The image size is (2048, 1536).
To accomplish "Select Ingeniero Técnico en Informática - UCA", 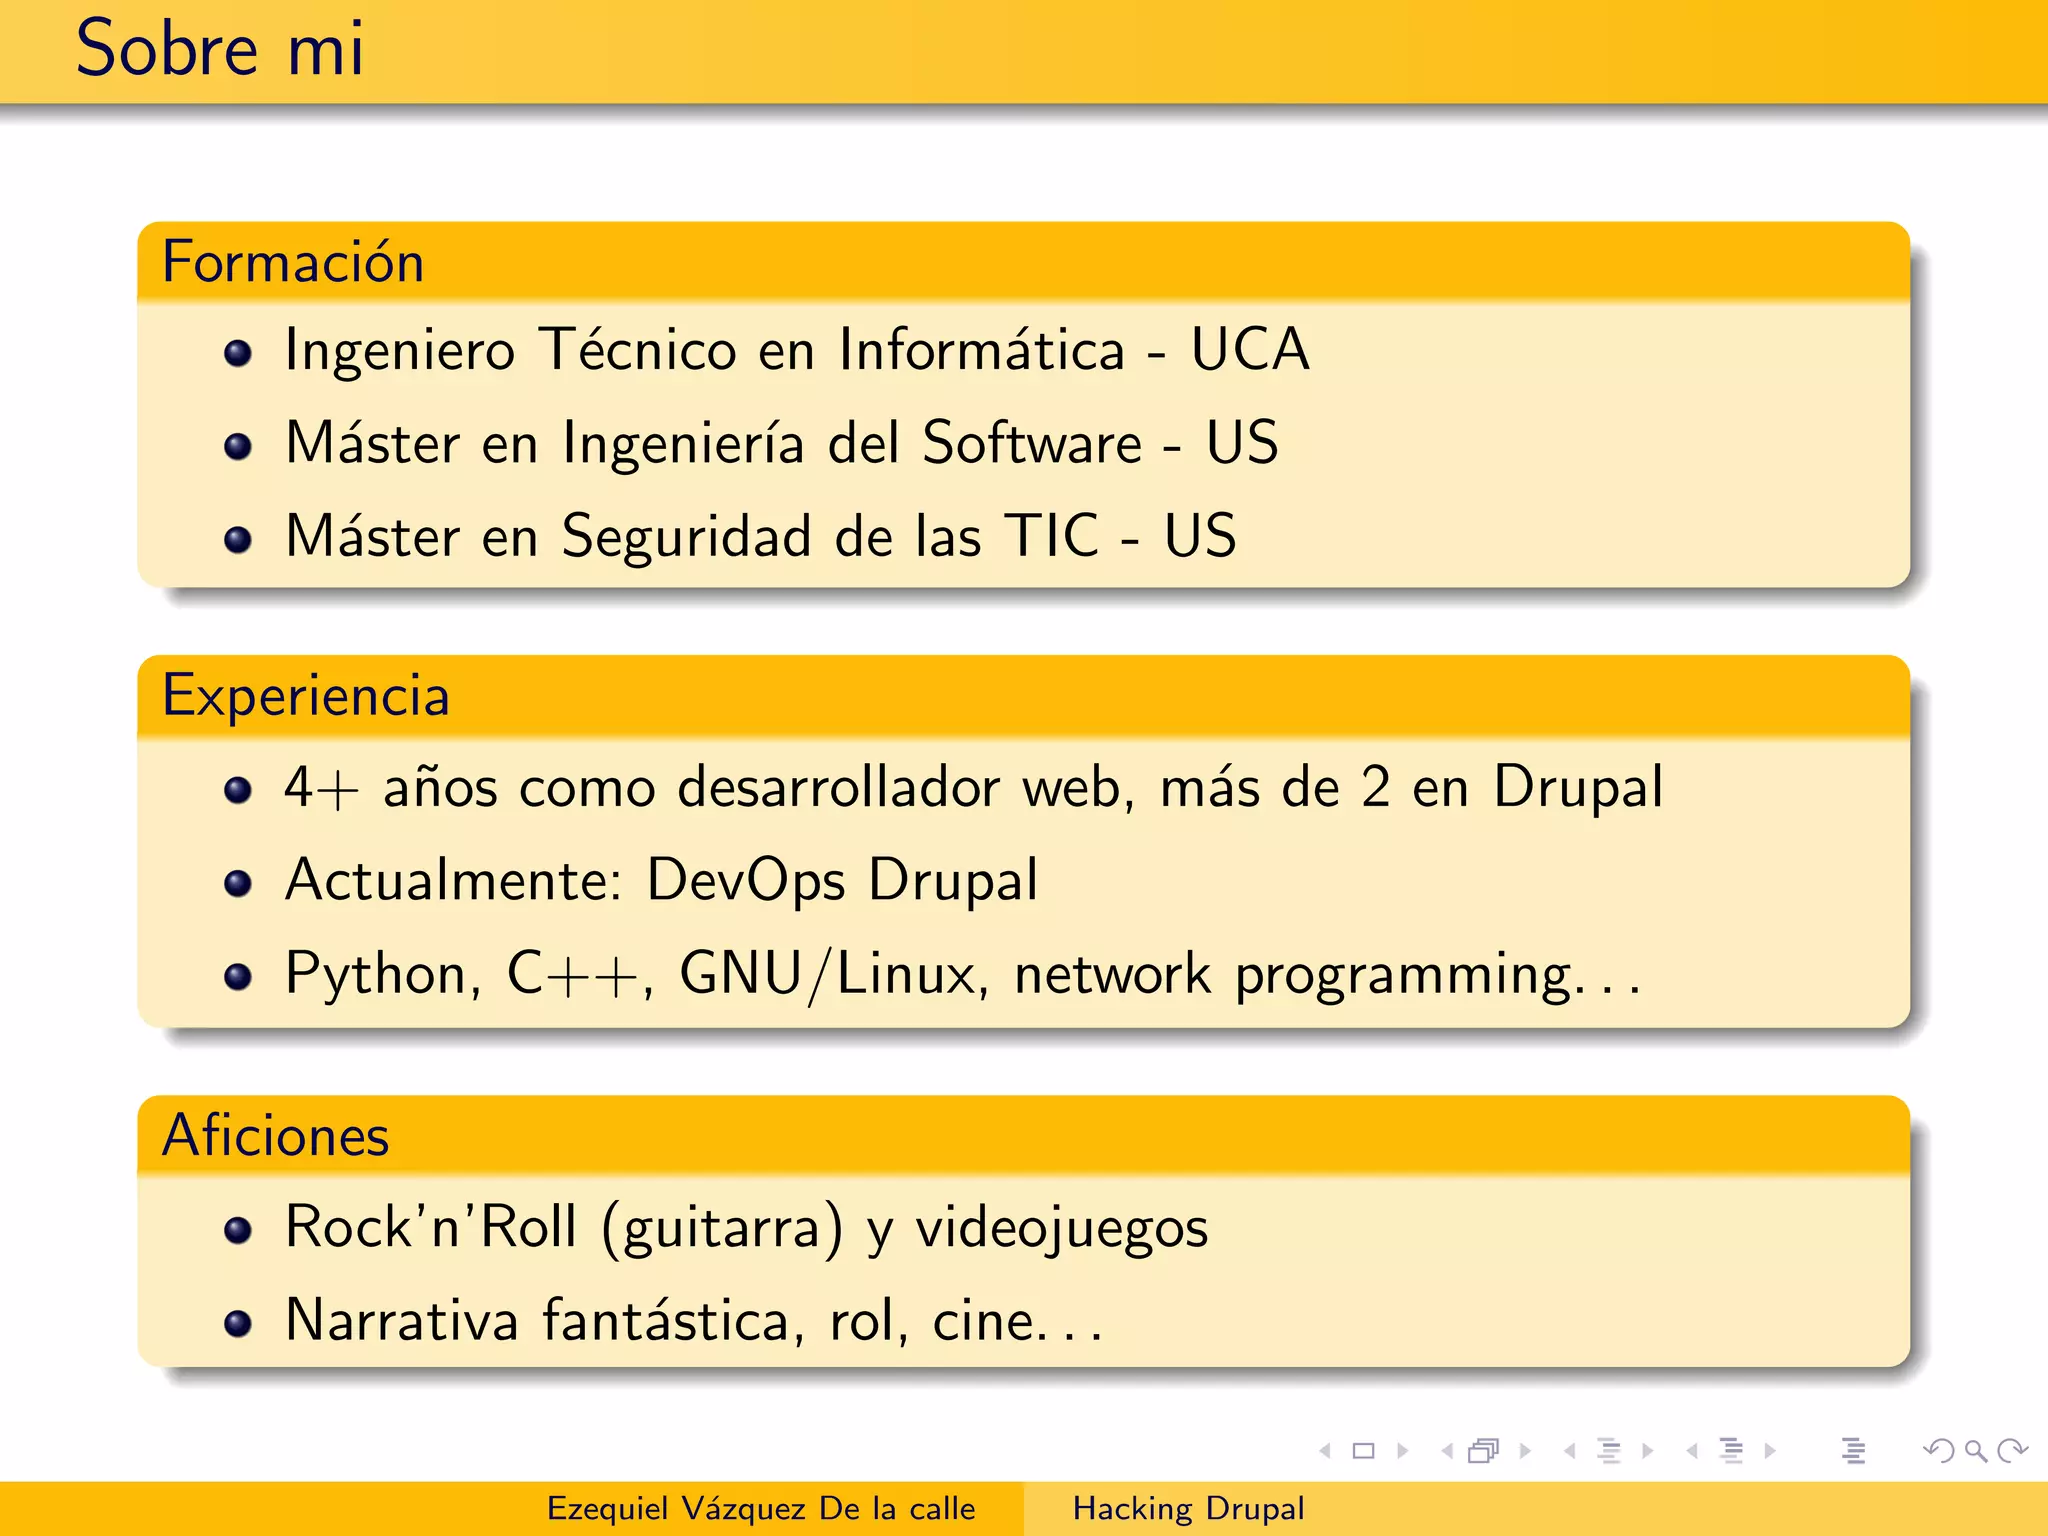I will coord(797,350).
